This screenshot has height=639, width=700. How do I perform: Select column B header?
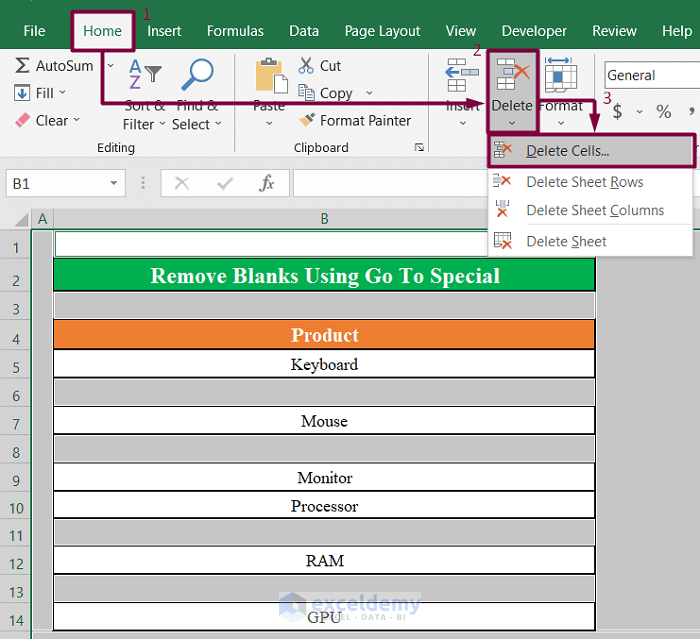coord(324,219)
